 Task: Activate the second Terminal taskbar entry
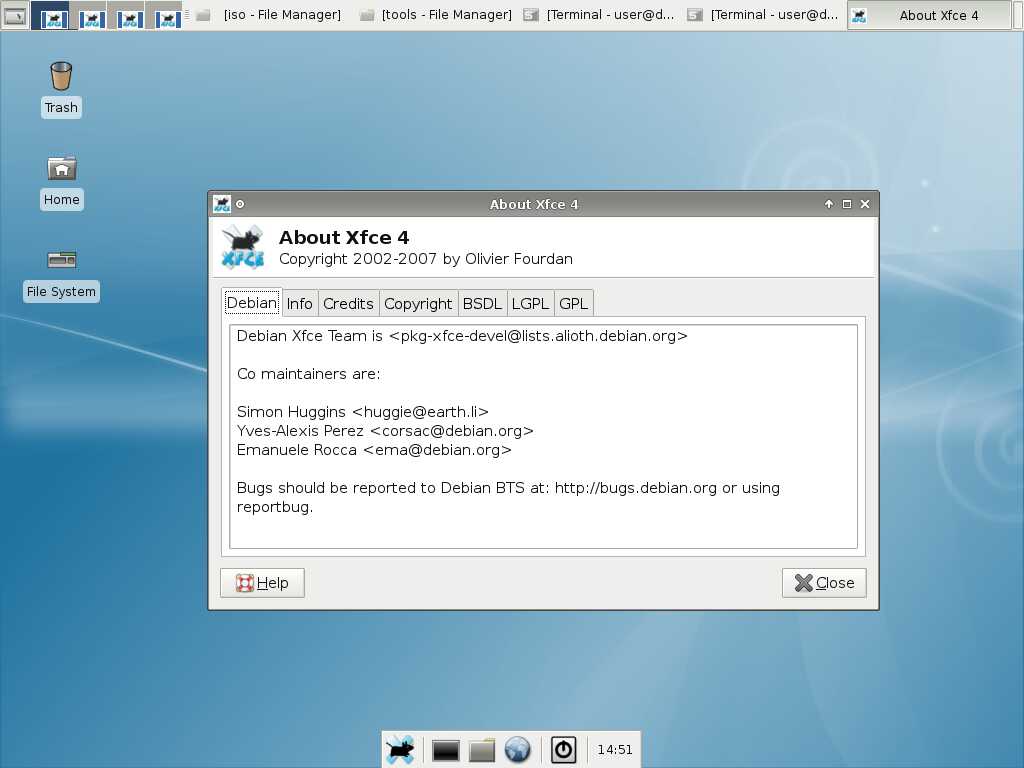point(764,15)
